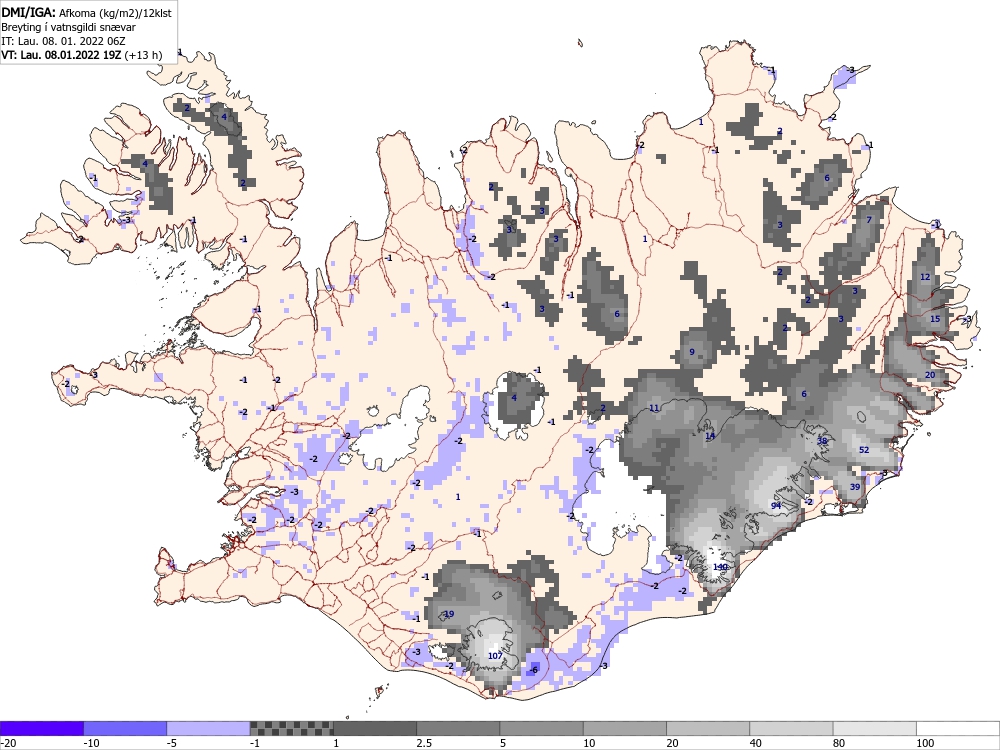1000x750 pixels.
Task: Choose the light gray 20 to 40 legend swatch
Action: coord(708,728)
